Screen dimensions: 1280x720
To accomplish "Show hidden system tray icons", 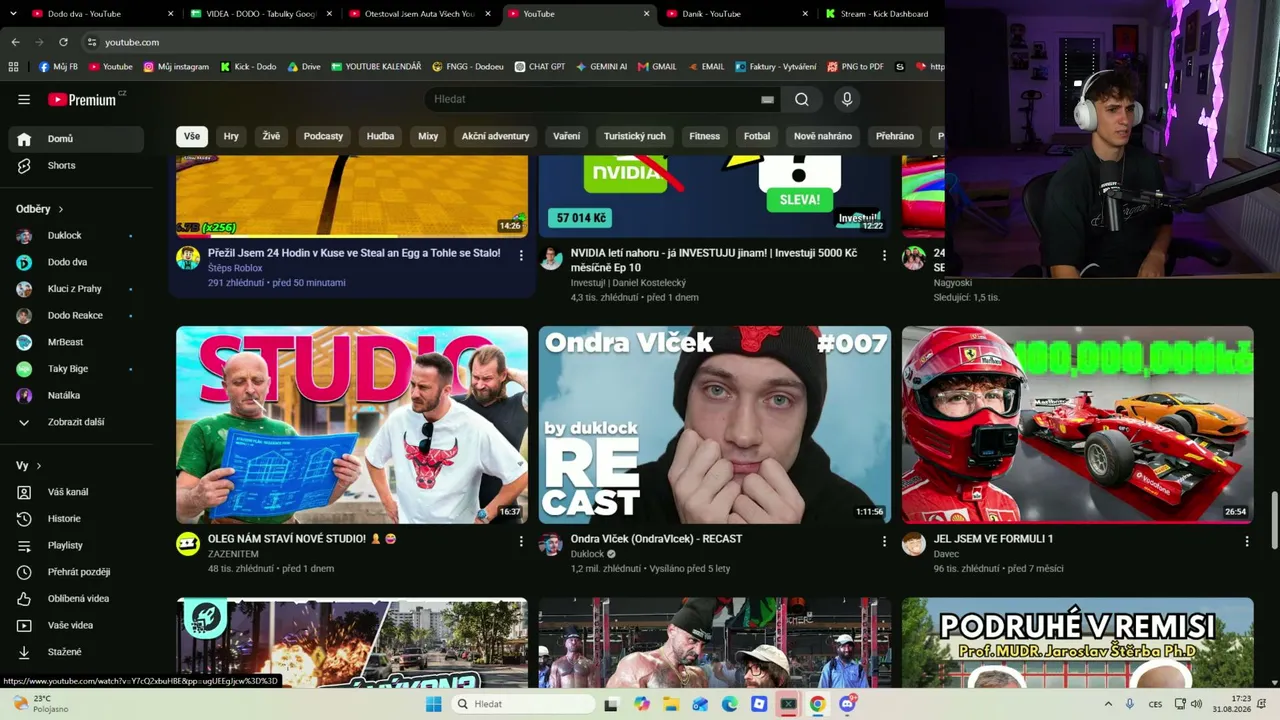I will click(x=1108, y=704).
